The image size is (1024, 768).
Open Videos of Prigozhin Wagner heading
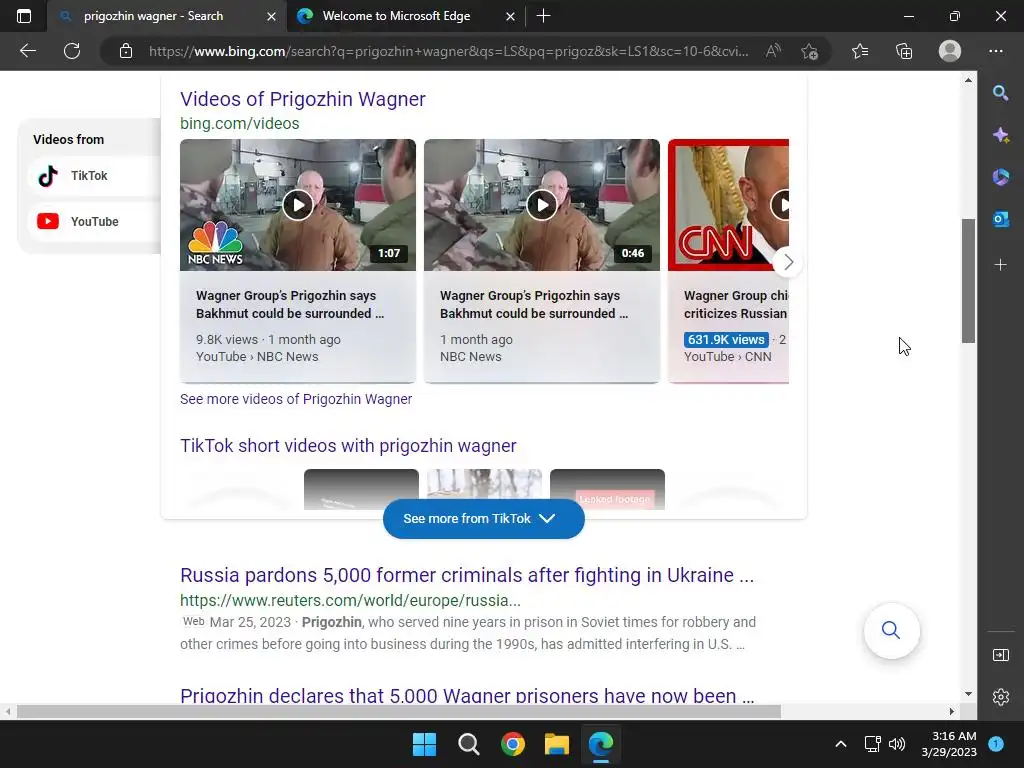tap(302, 99)
